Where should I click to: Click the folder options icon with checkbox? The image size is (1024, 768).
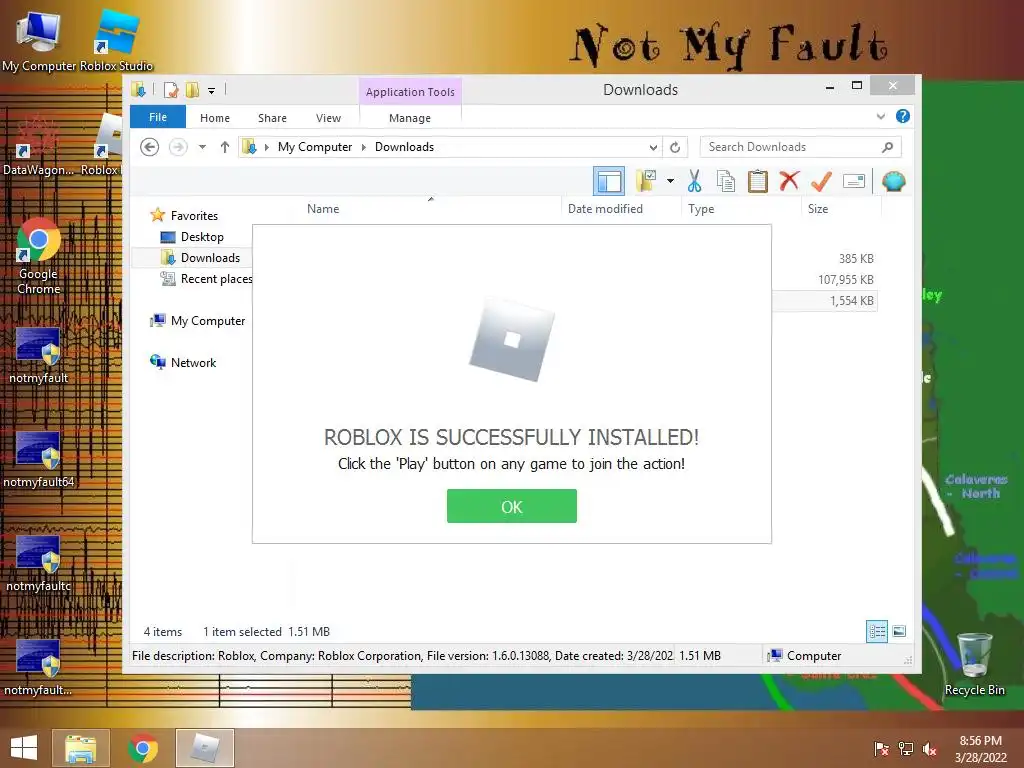(646, 181)
